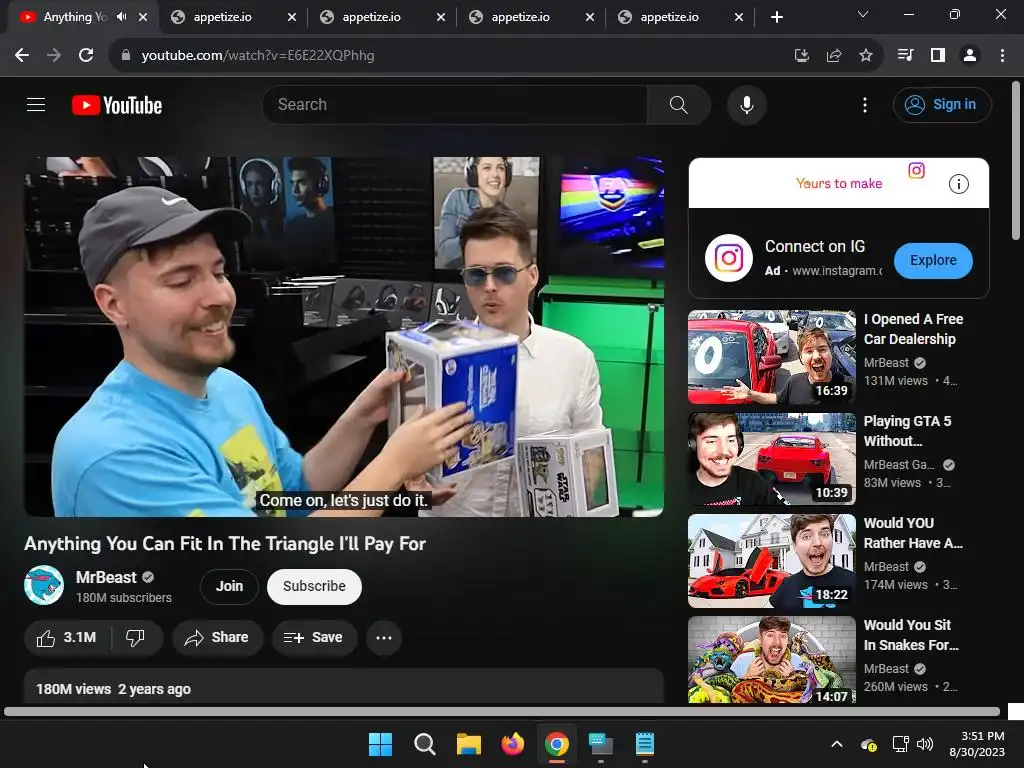This screenshot has width=1024, height=768.
Task: Open Windows taskbar search
Action: click(x=424, y=744)
